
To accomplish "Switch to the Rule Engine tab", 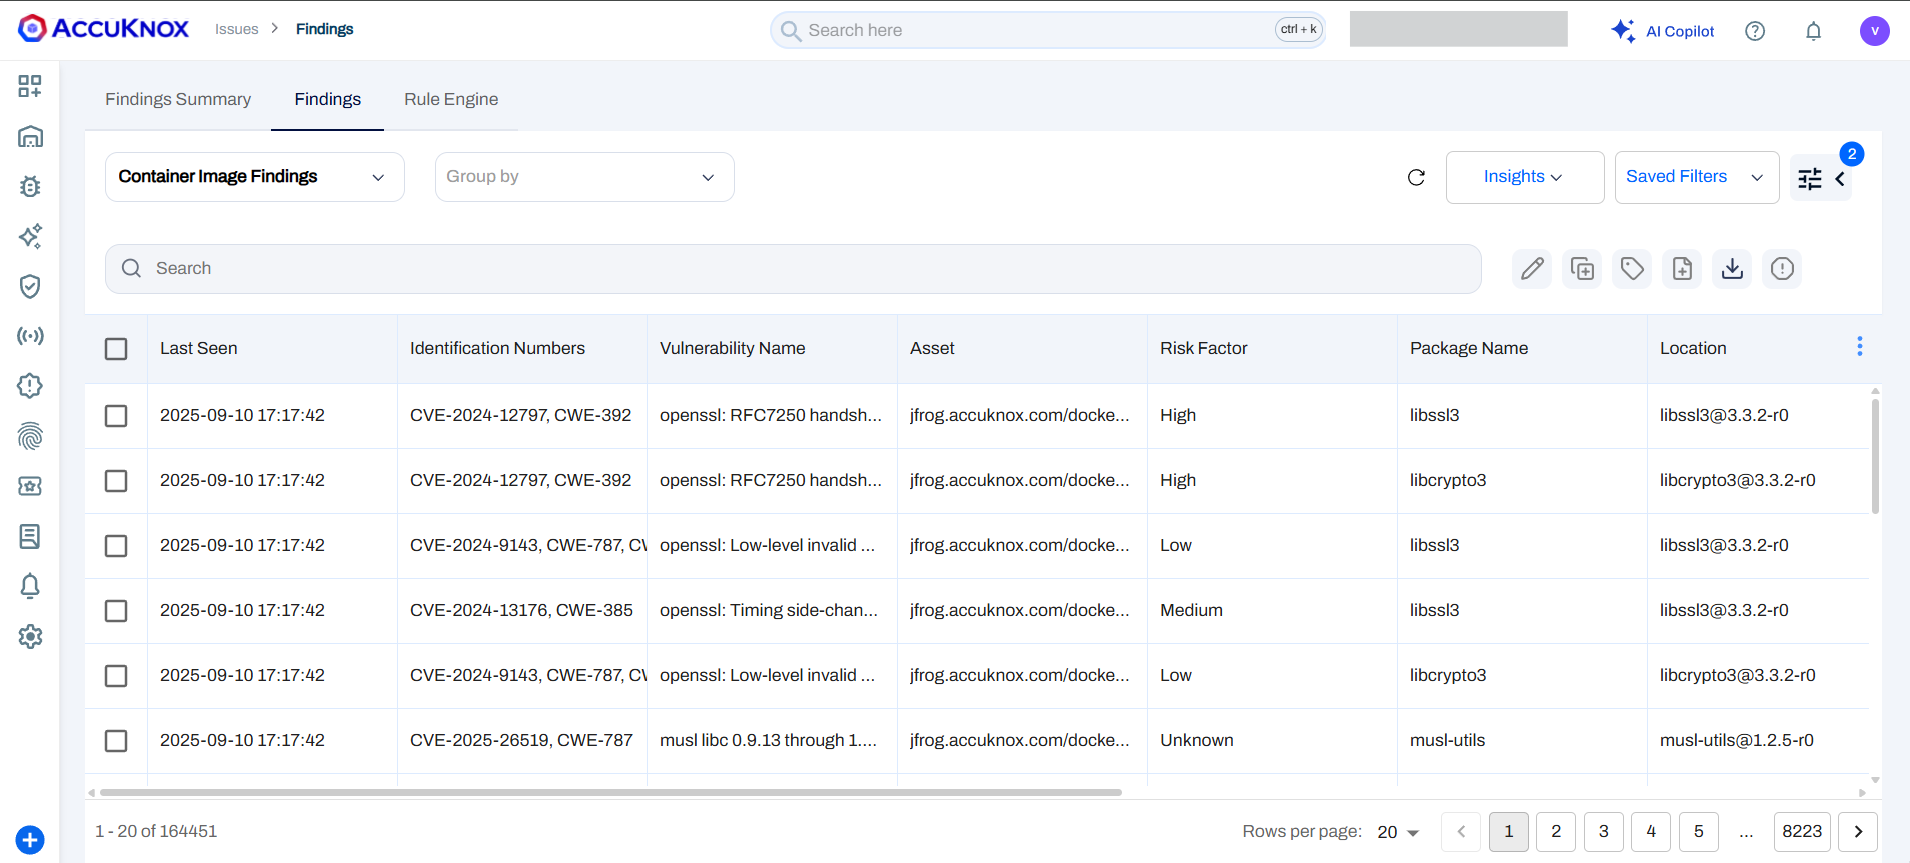I will click(x=451, y=99).
